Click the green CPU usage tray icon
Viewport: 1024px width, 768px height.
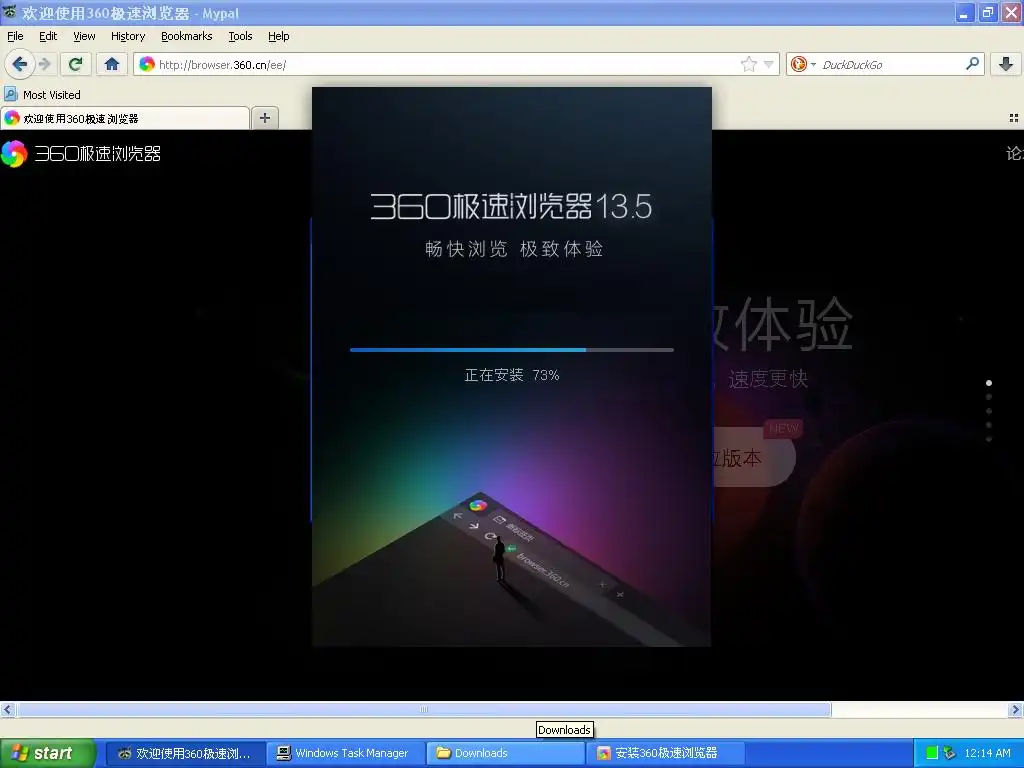click(x=932, y=753)
